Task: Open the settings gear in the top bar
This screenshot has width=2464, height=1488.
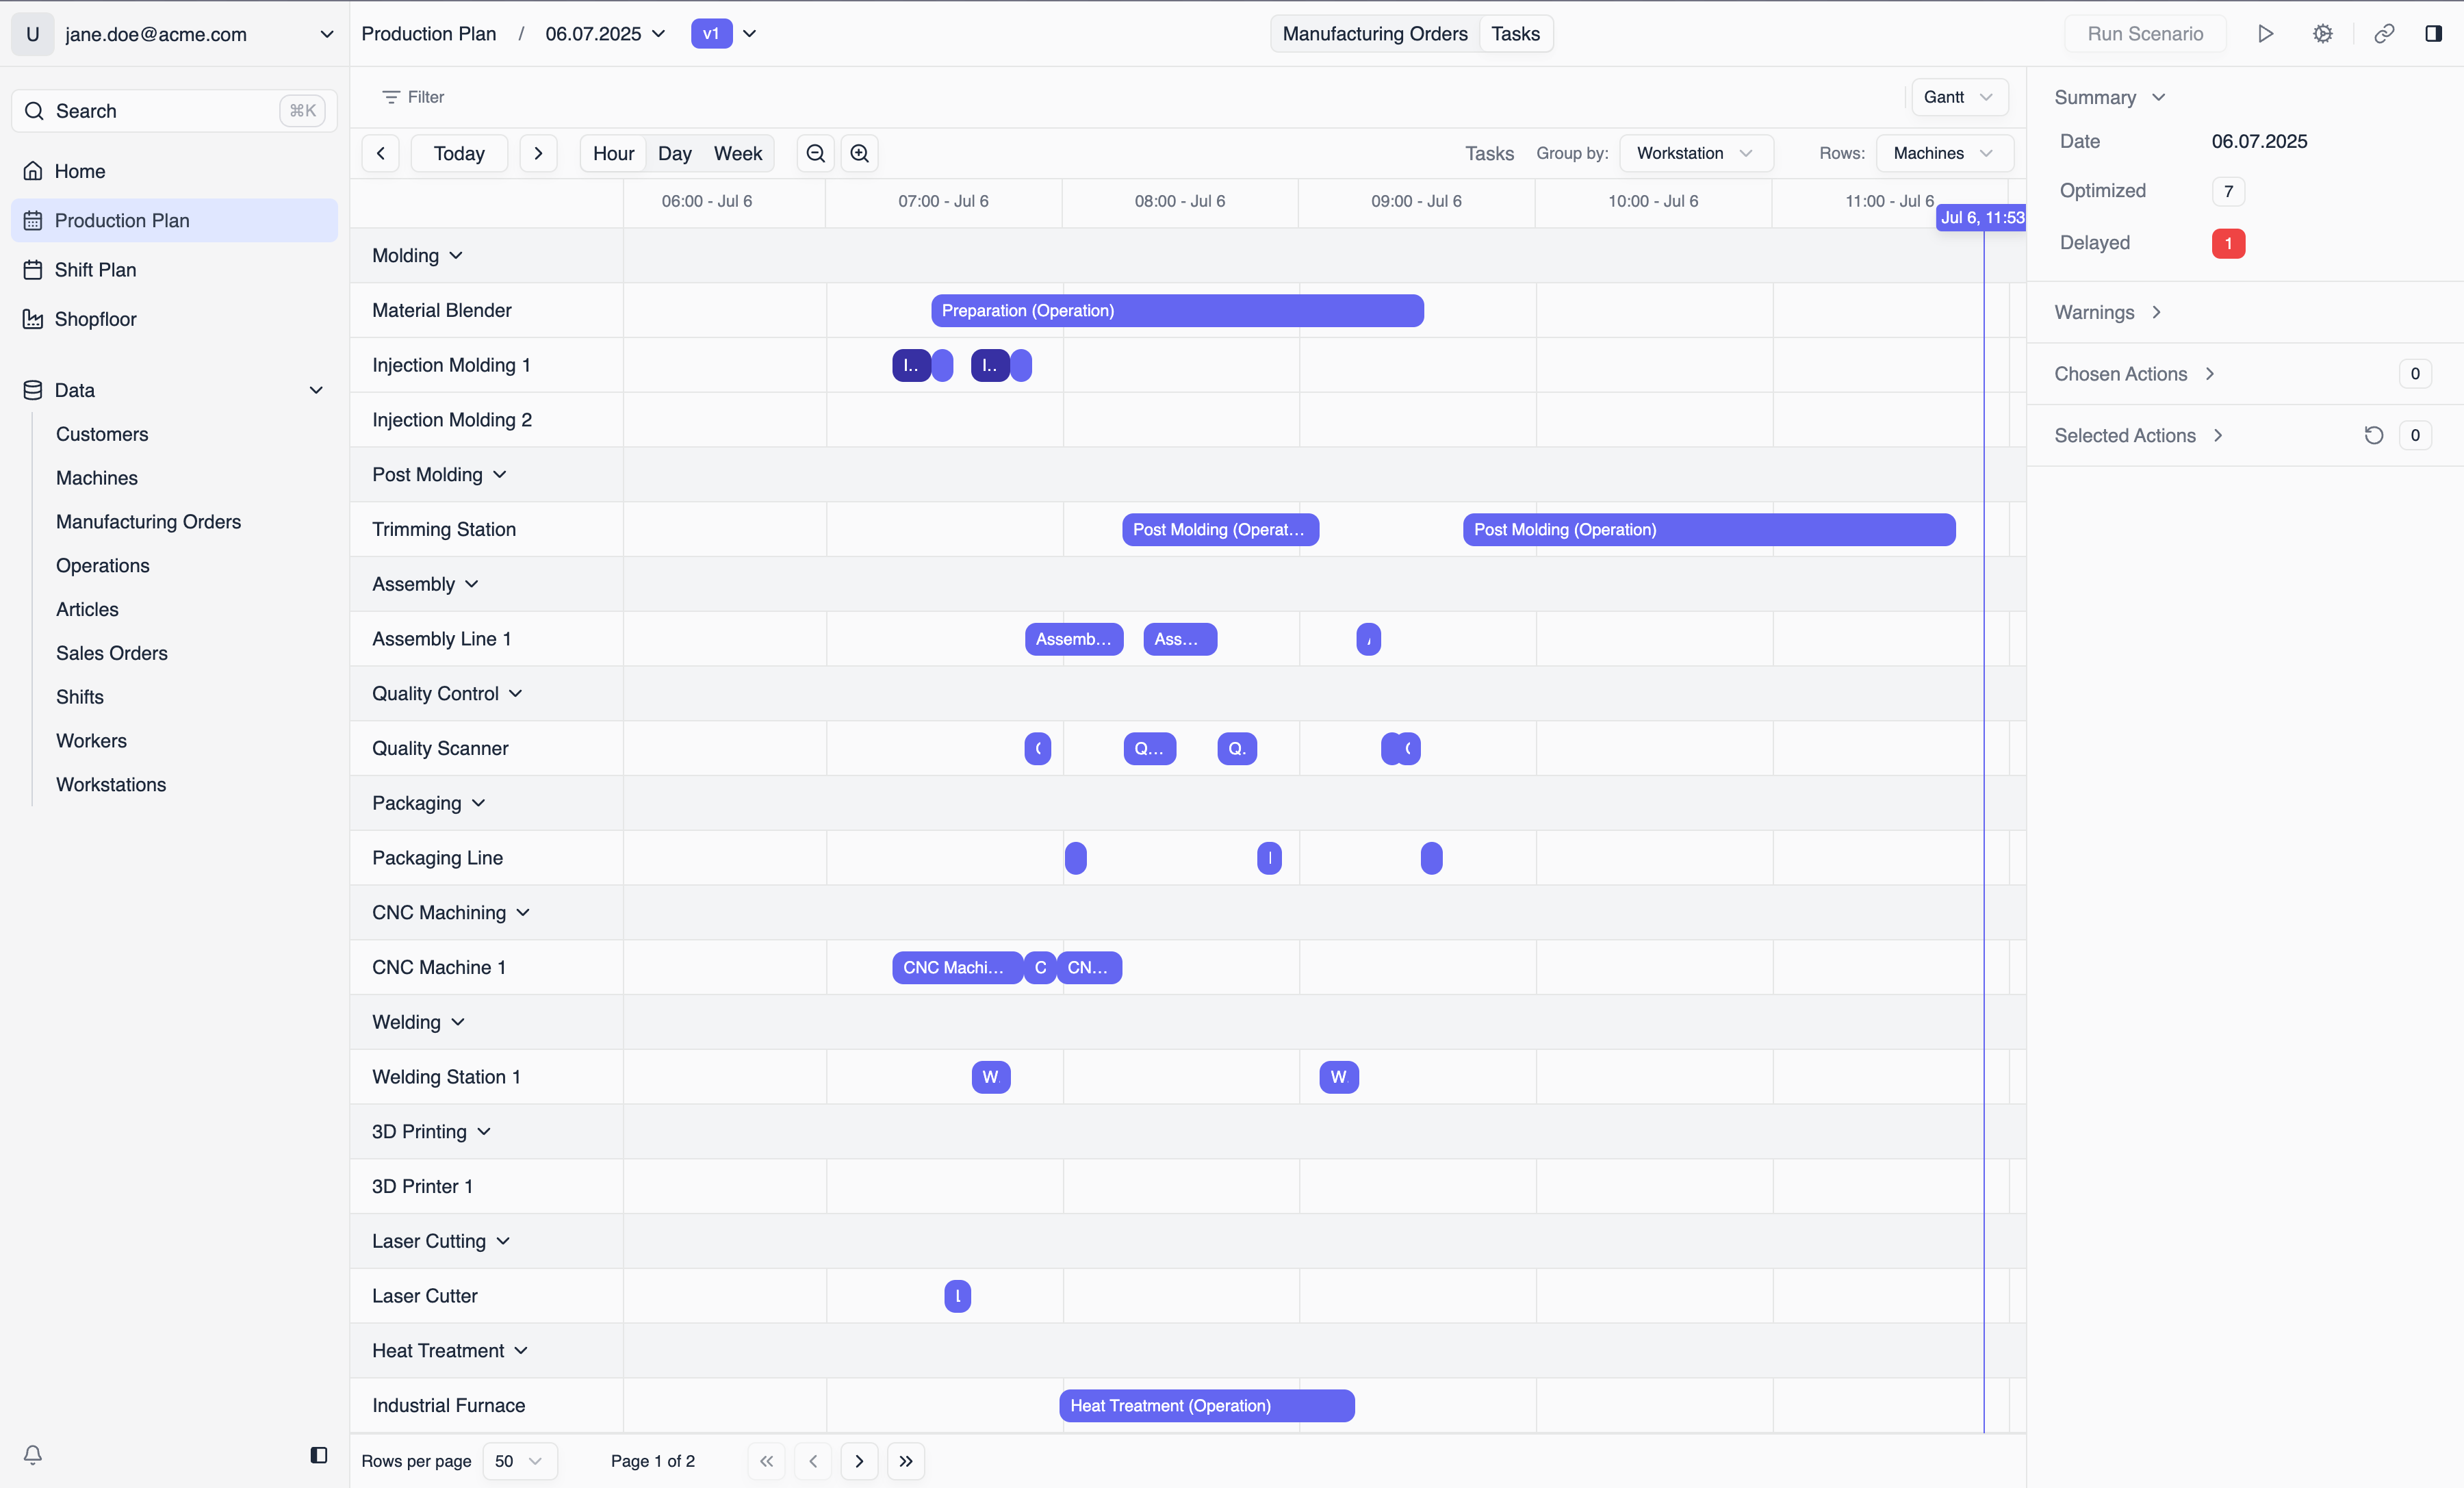Action: click(x=2323, y=33)
